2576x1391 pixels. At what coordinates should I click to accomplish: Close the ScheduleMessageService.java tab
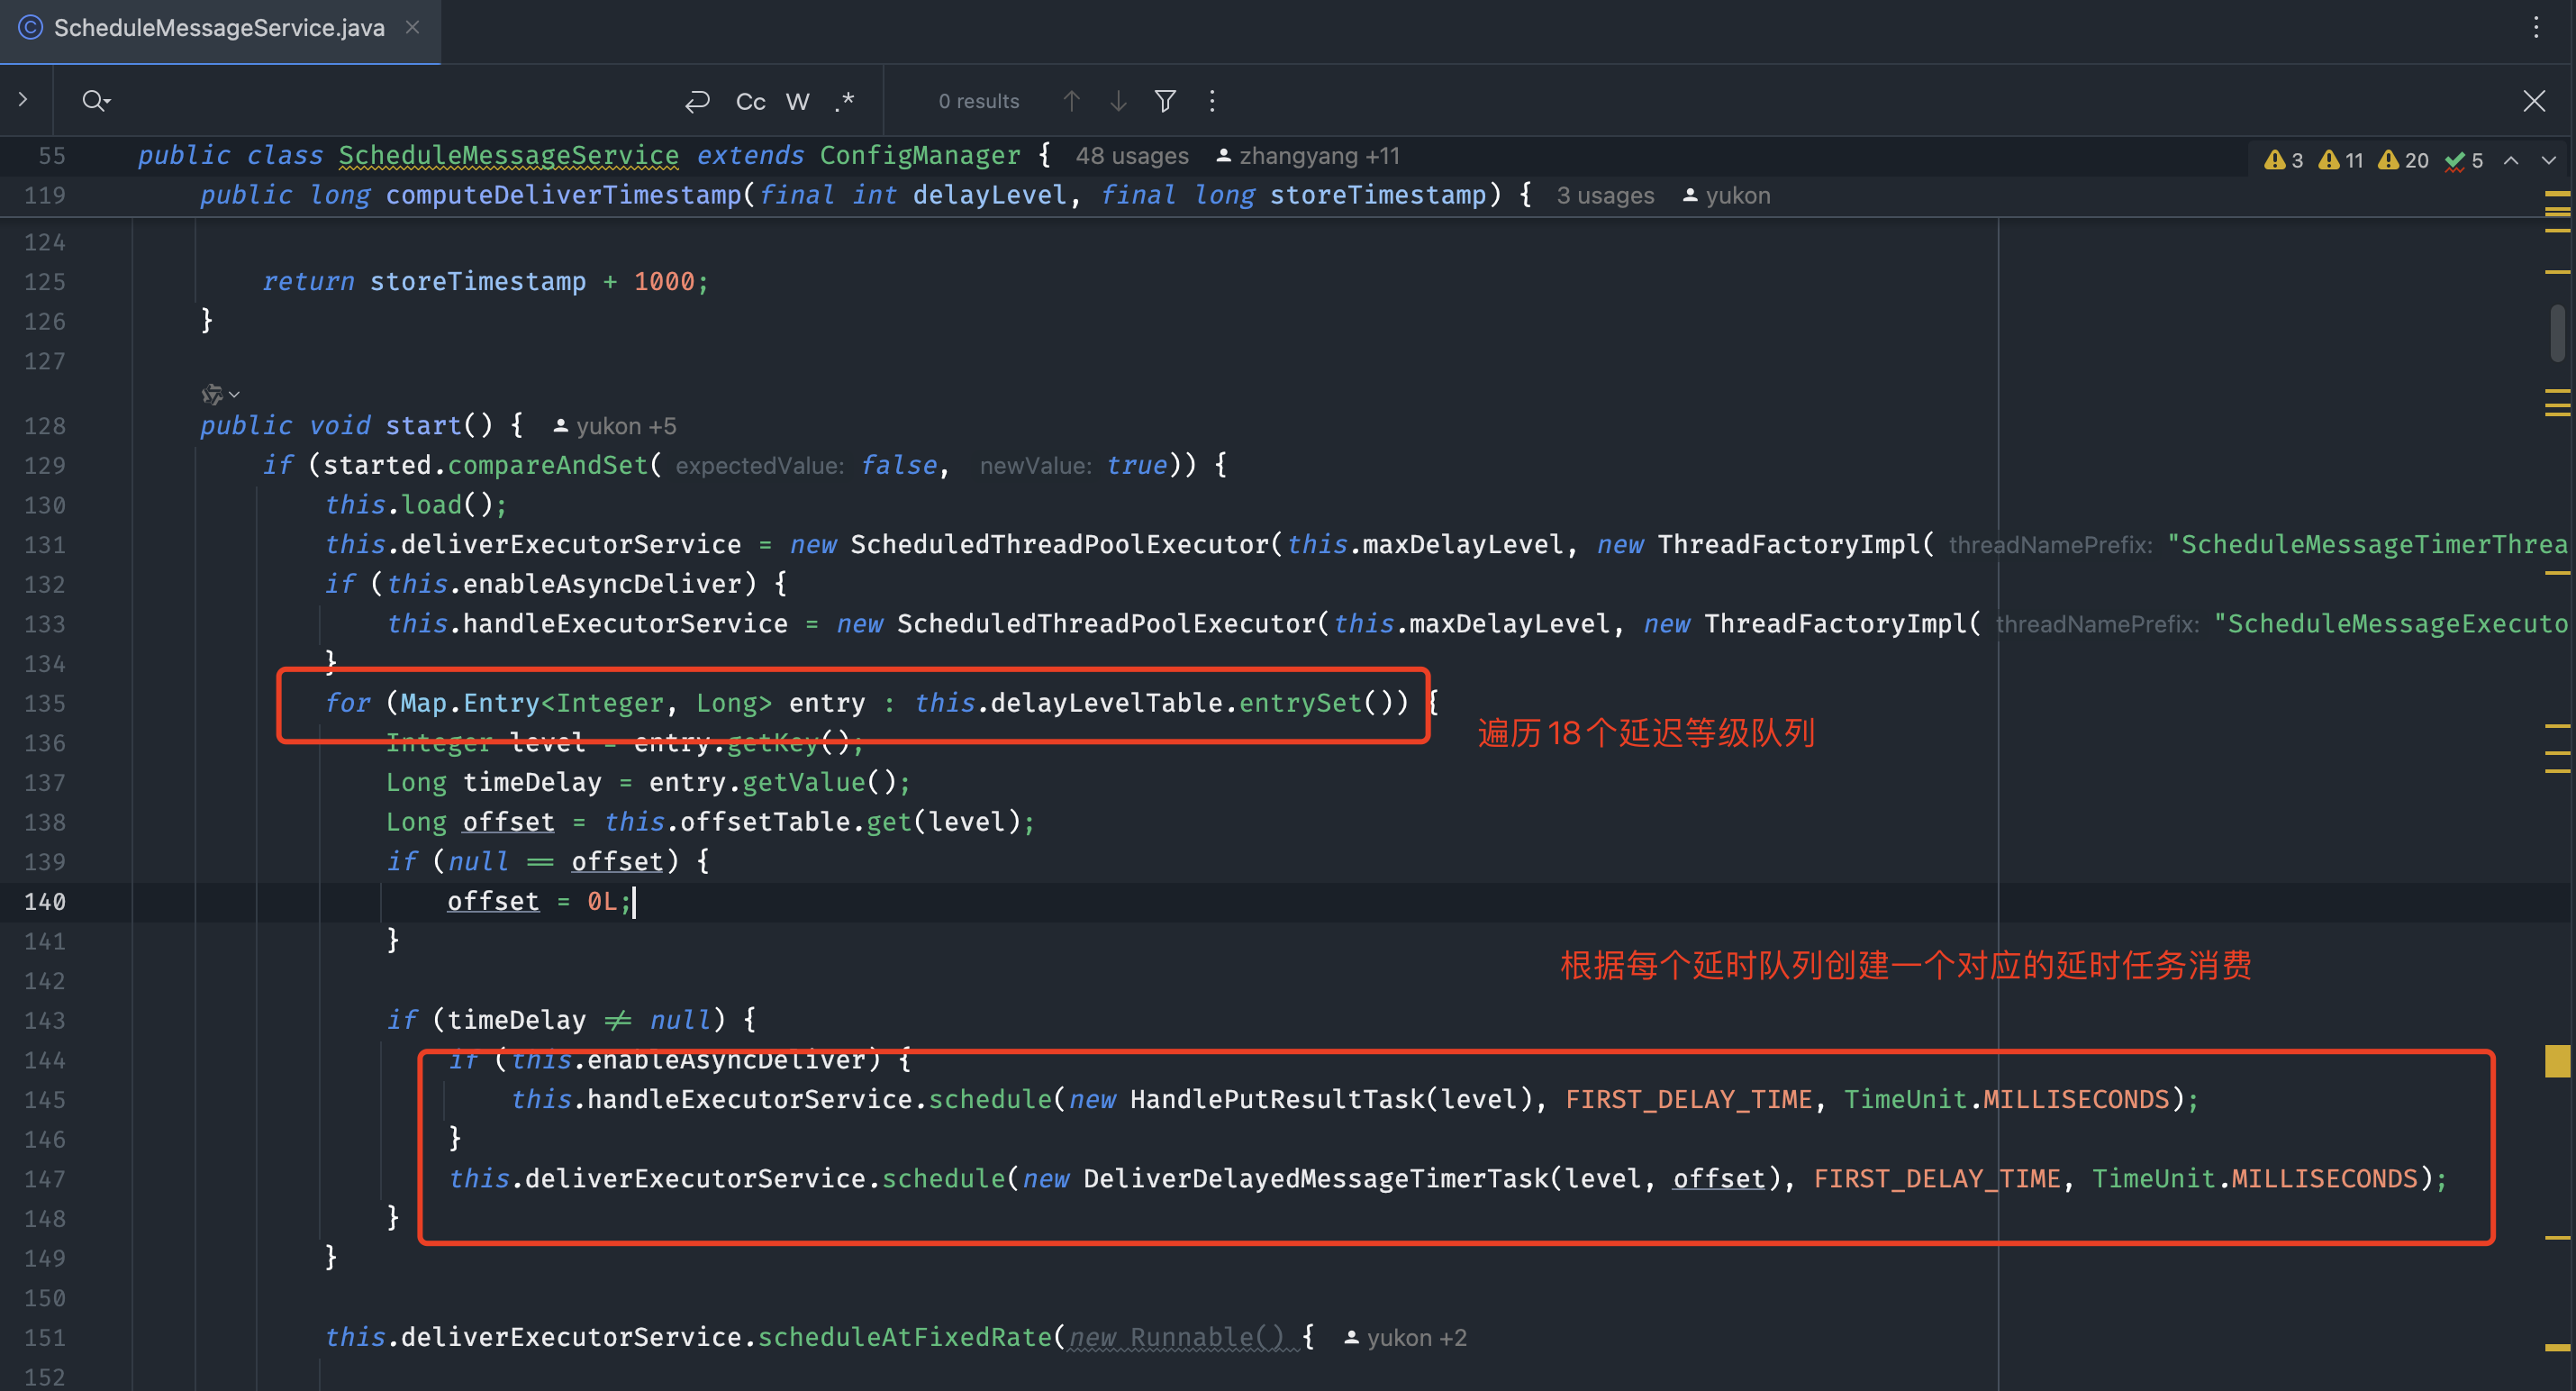(x=412, y=28)
